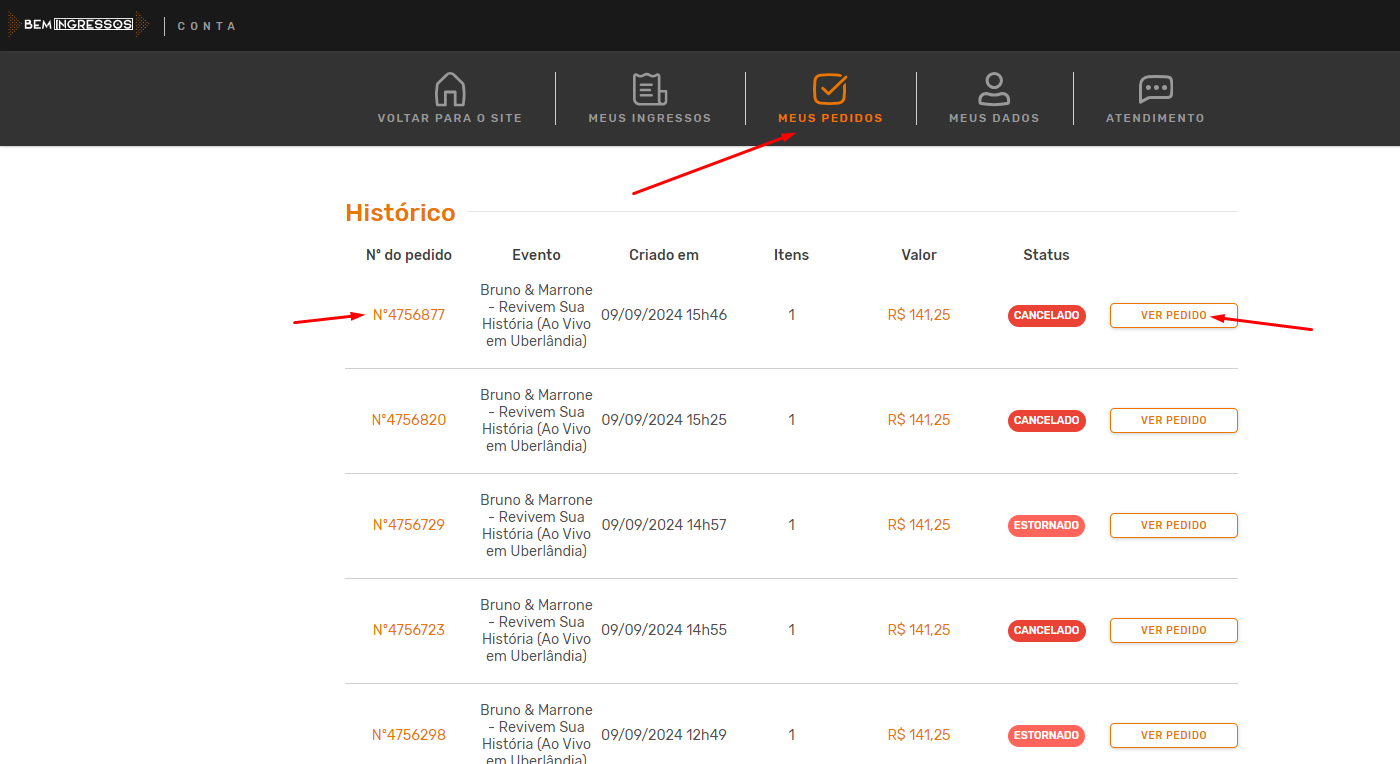Viewport: 1400px width, 764px height.
Task: Click the date 09/09/2024 15h25
Action: tap(664, 420)
